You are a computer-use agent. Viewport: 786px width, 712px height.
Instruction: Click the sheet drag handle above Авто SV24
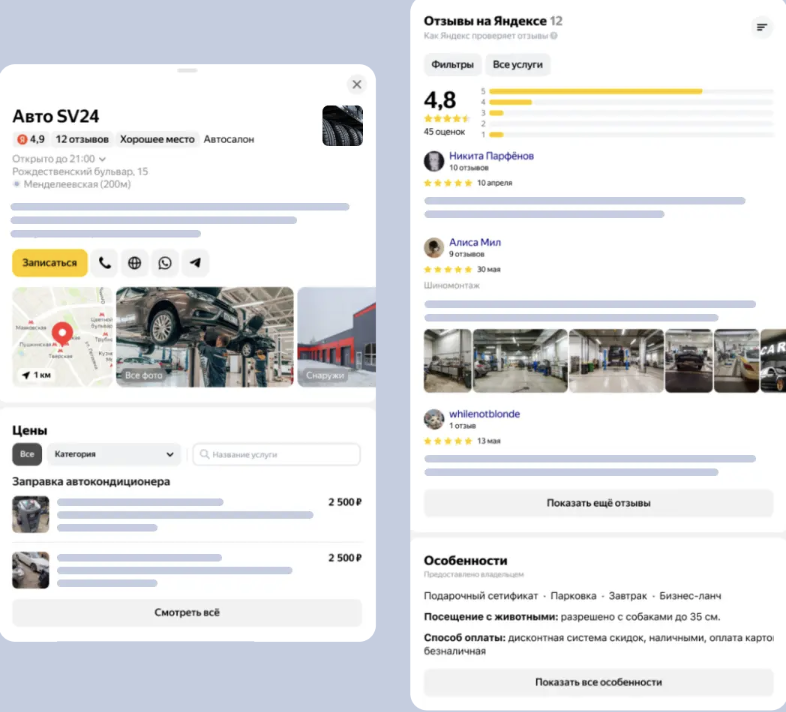coord(187,71)
